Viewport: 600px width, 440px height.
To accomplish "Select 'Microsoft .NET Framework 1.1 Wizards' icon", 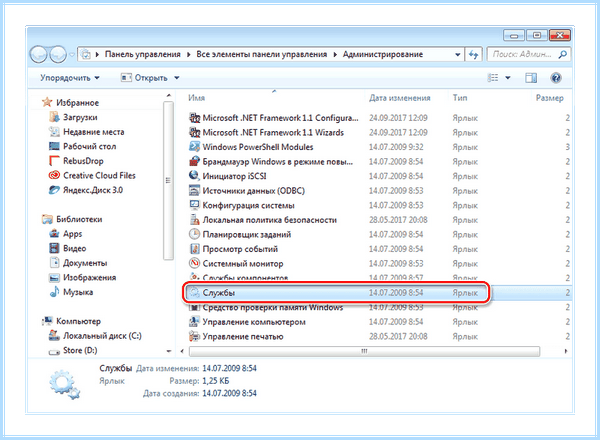I will click(195, 132).
